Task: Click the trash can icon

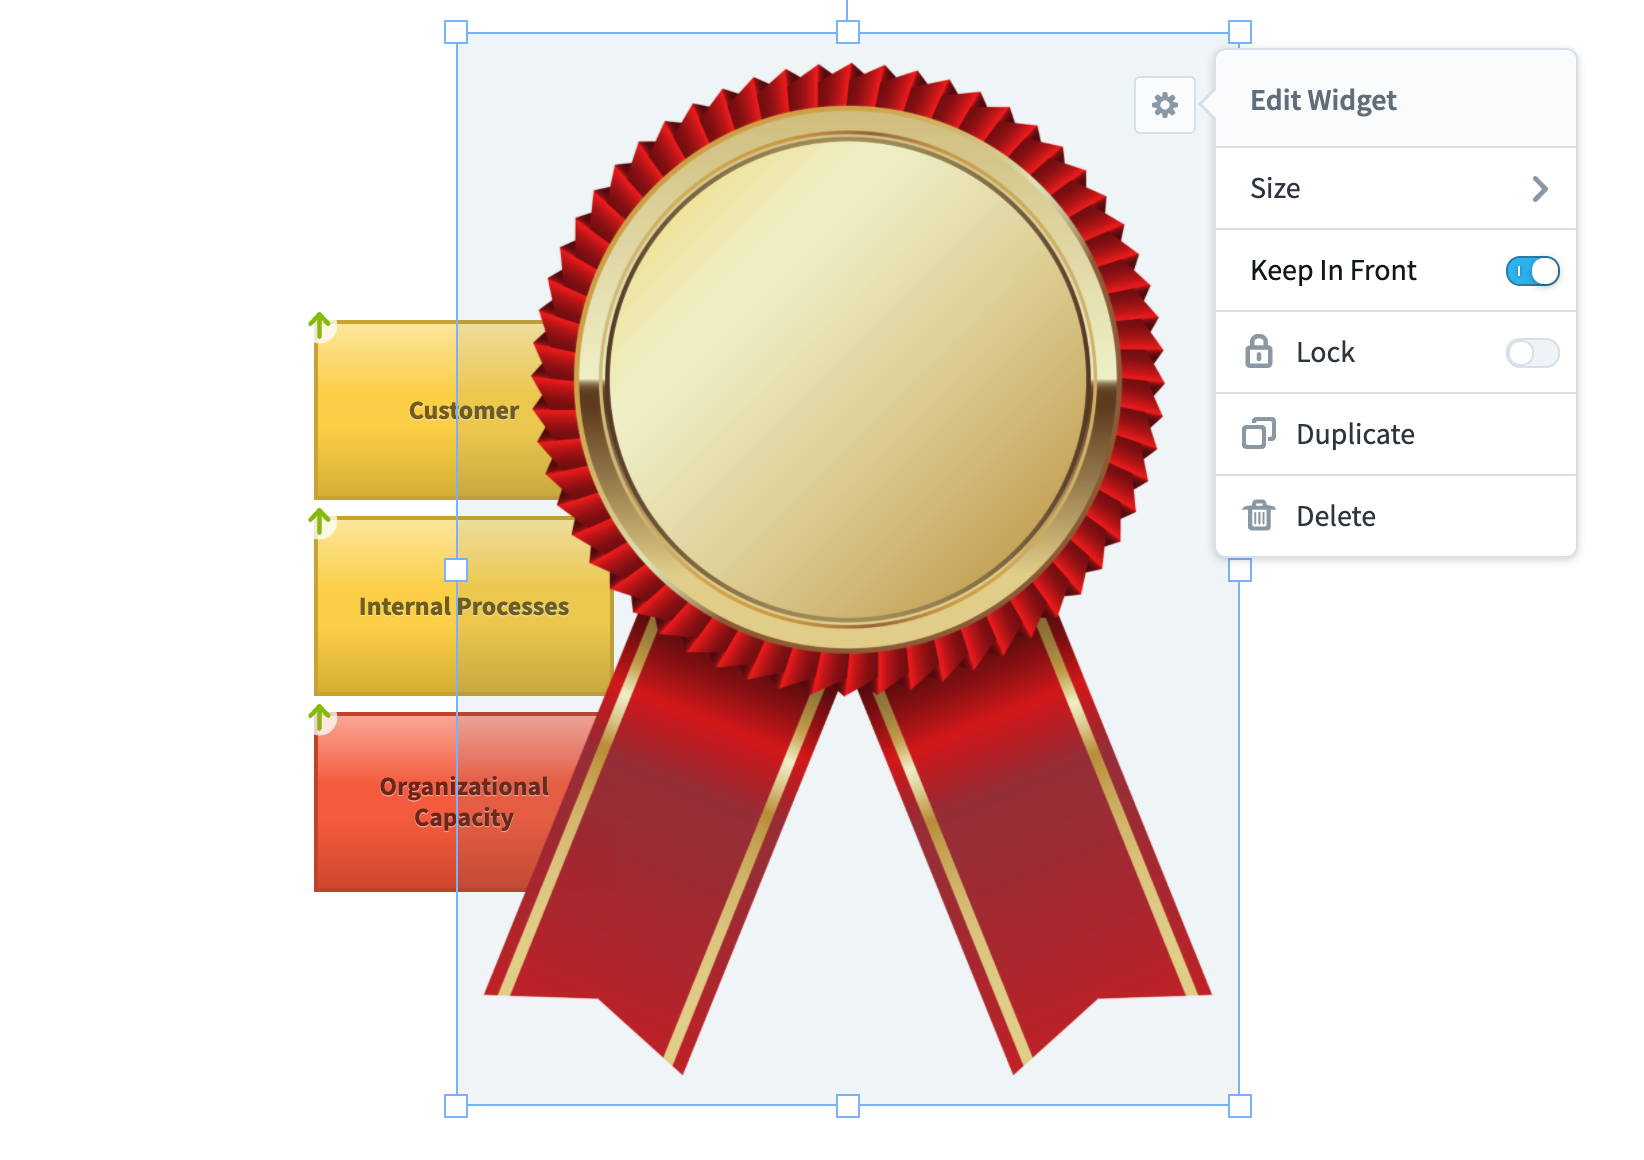Action: pos(1259,516)
